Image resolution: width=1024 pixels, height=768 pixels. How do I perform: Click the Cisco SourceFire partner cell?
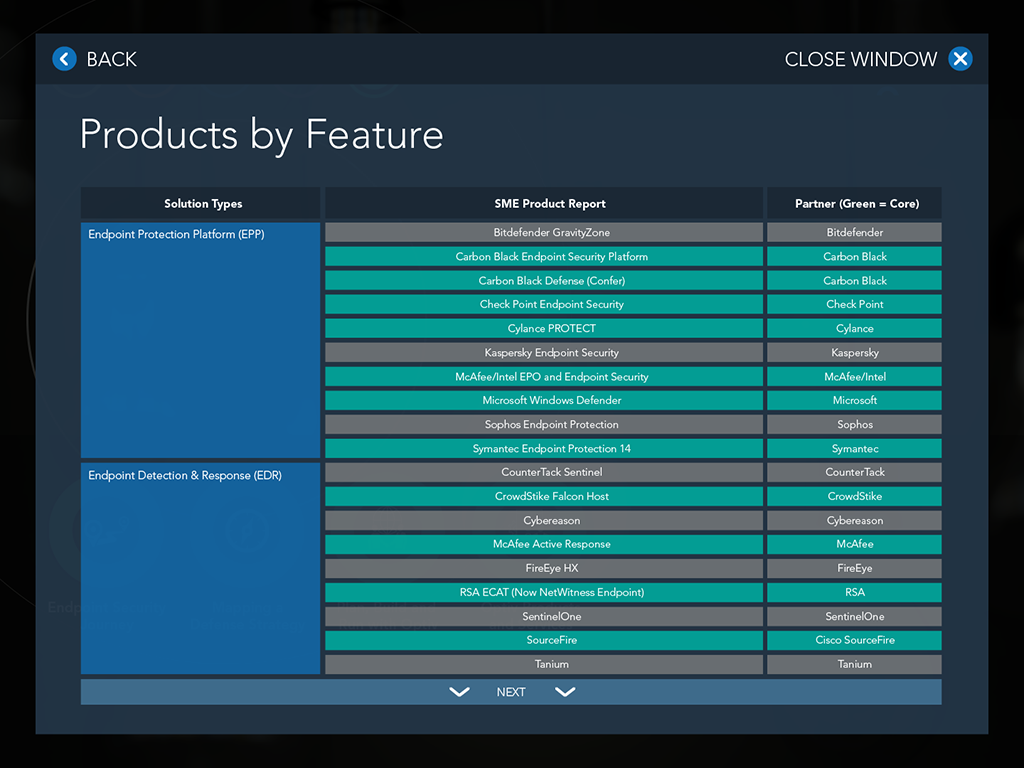(x=854, y=640)
